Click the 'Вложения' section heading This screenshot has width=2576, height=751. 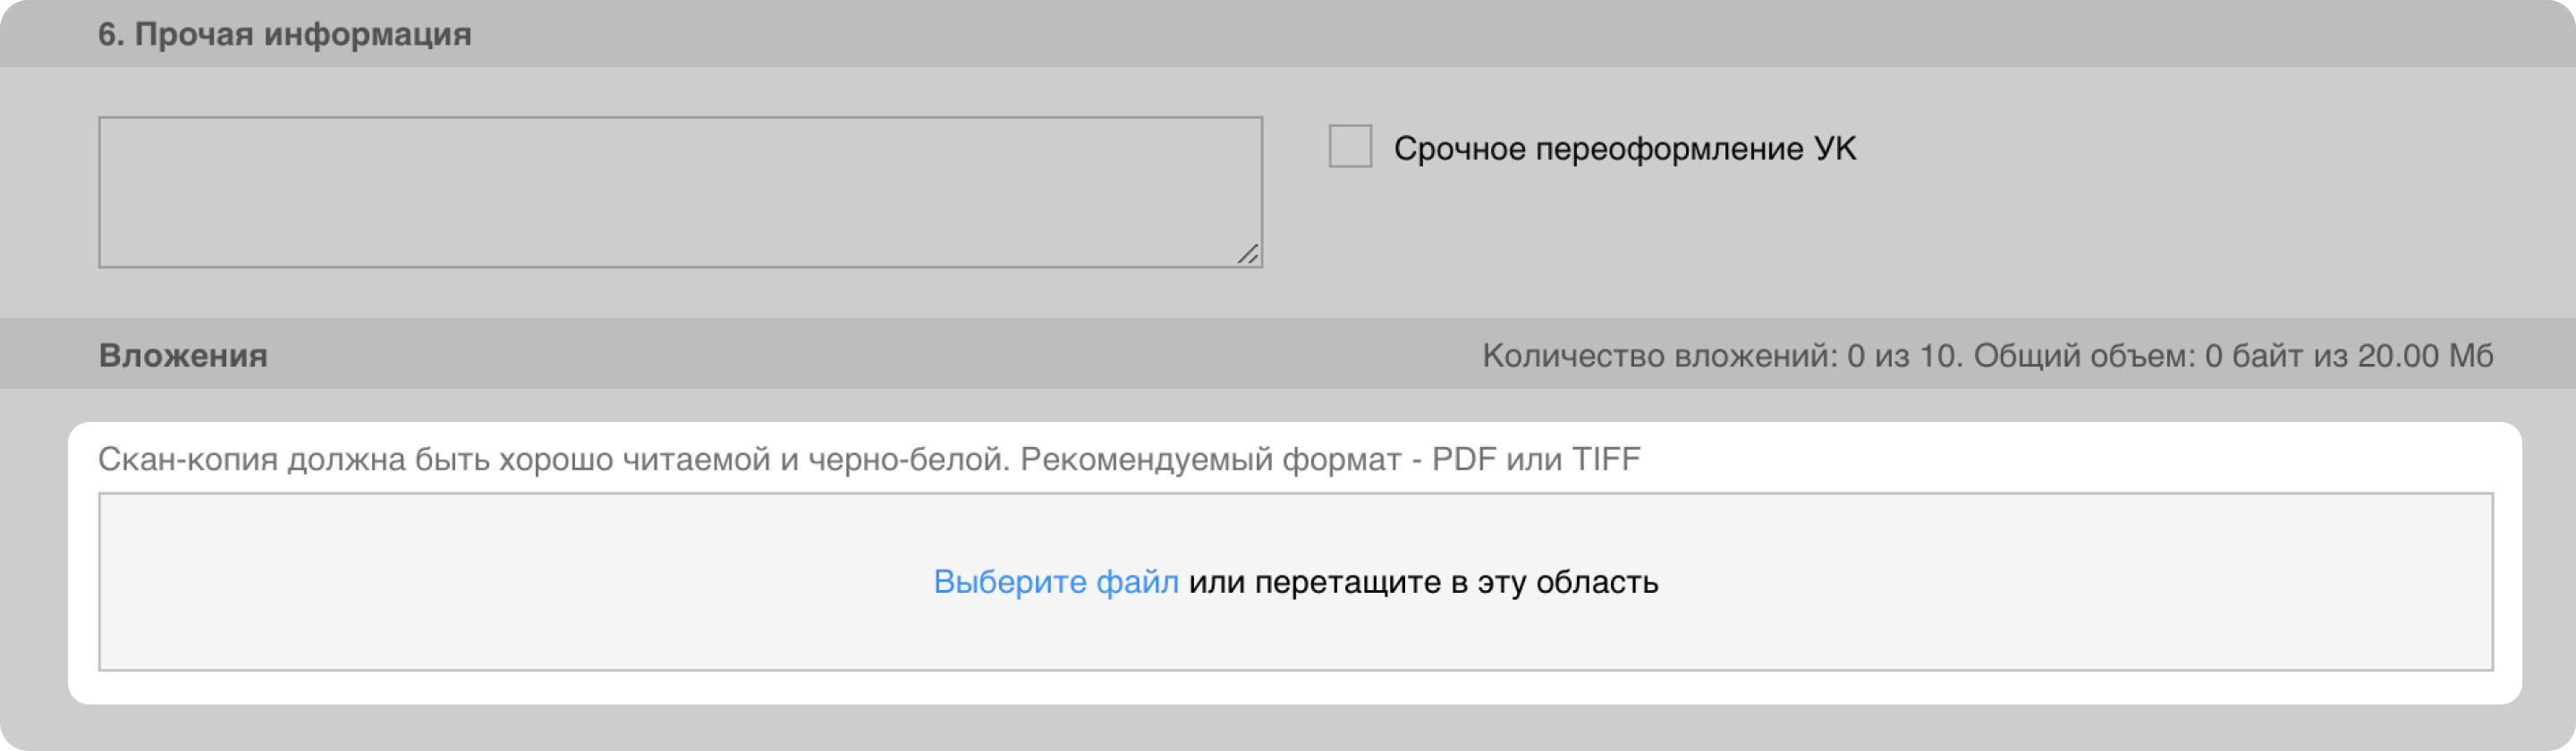coord(183,356)
